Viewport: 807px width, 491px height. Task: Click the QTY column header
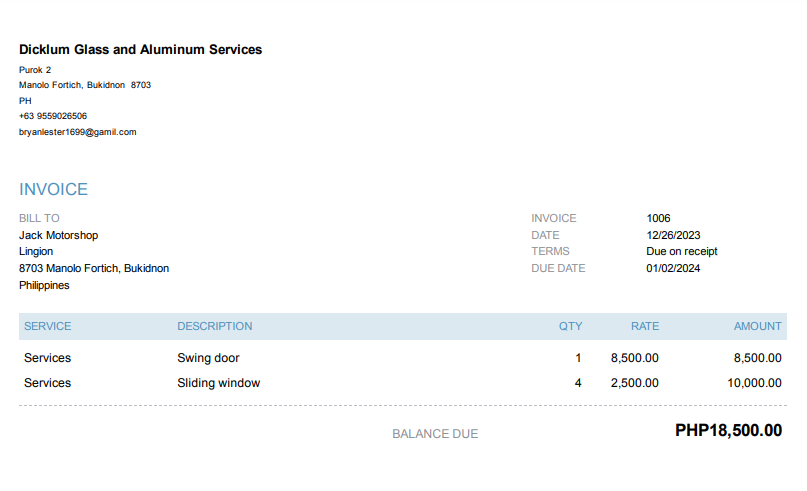click(570, 326)
